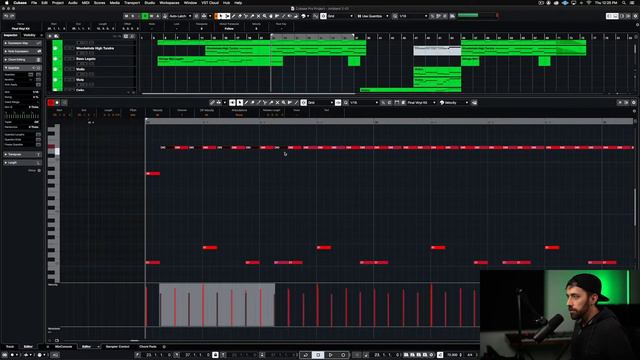Image resolution: width=640 pixels, height=360 pixels.
Task: Click the Wi-Fi icon in macOS menu bar
Action: point(588,2)
